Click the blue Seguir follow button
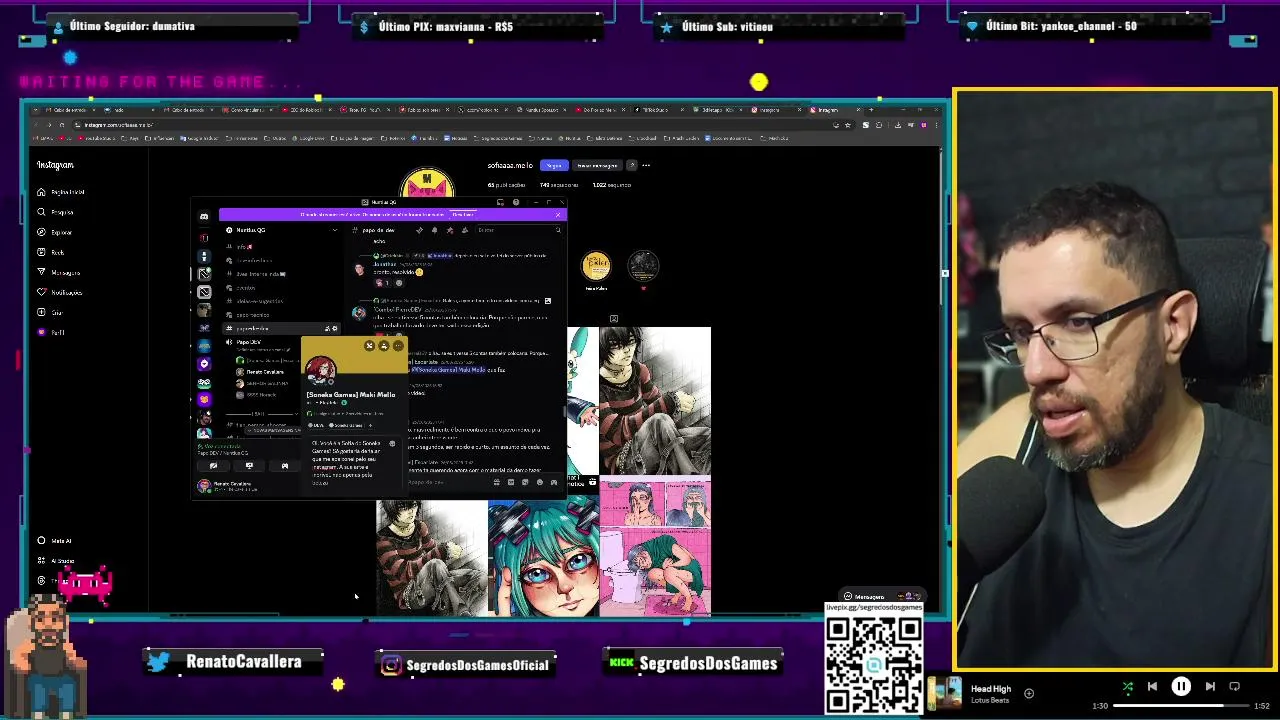 click(x=554, y=165)
